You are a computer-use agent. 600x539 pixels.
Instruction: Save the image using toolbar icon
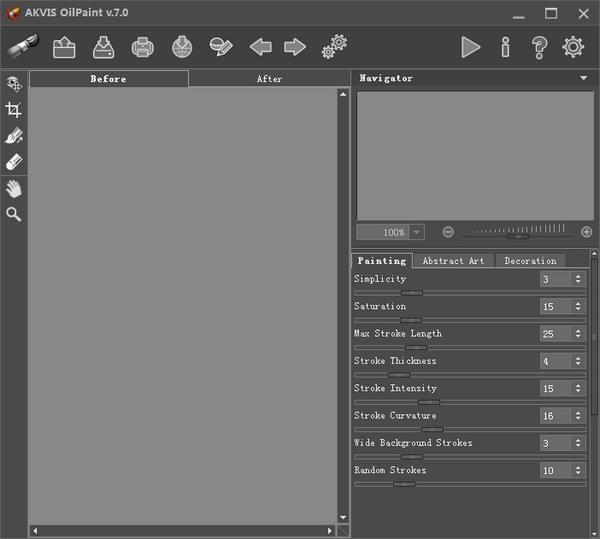coord(104,47)
